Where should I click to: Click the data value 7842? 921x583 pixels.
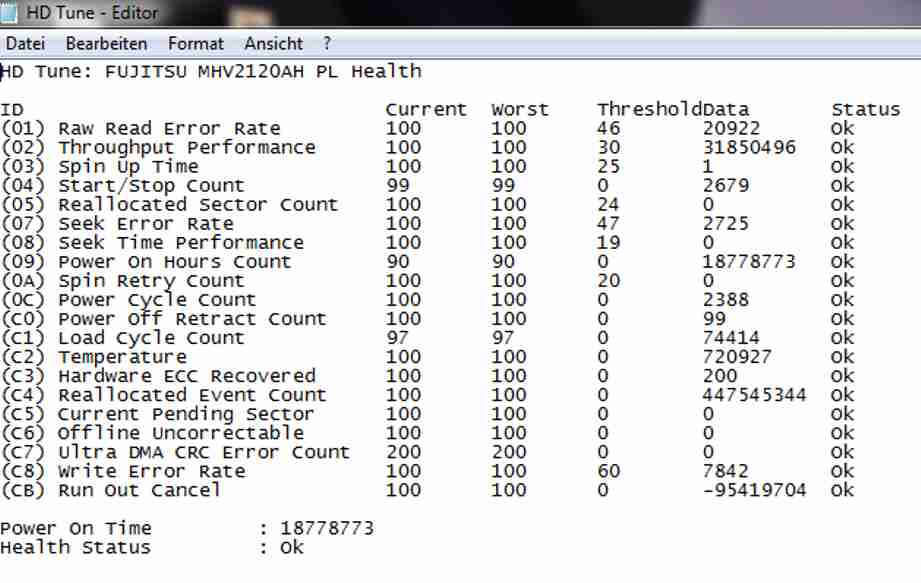click(x=726, y=471)
